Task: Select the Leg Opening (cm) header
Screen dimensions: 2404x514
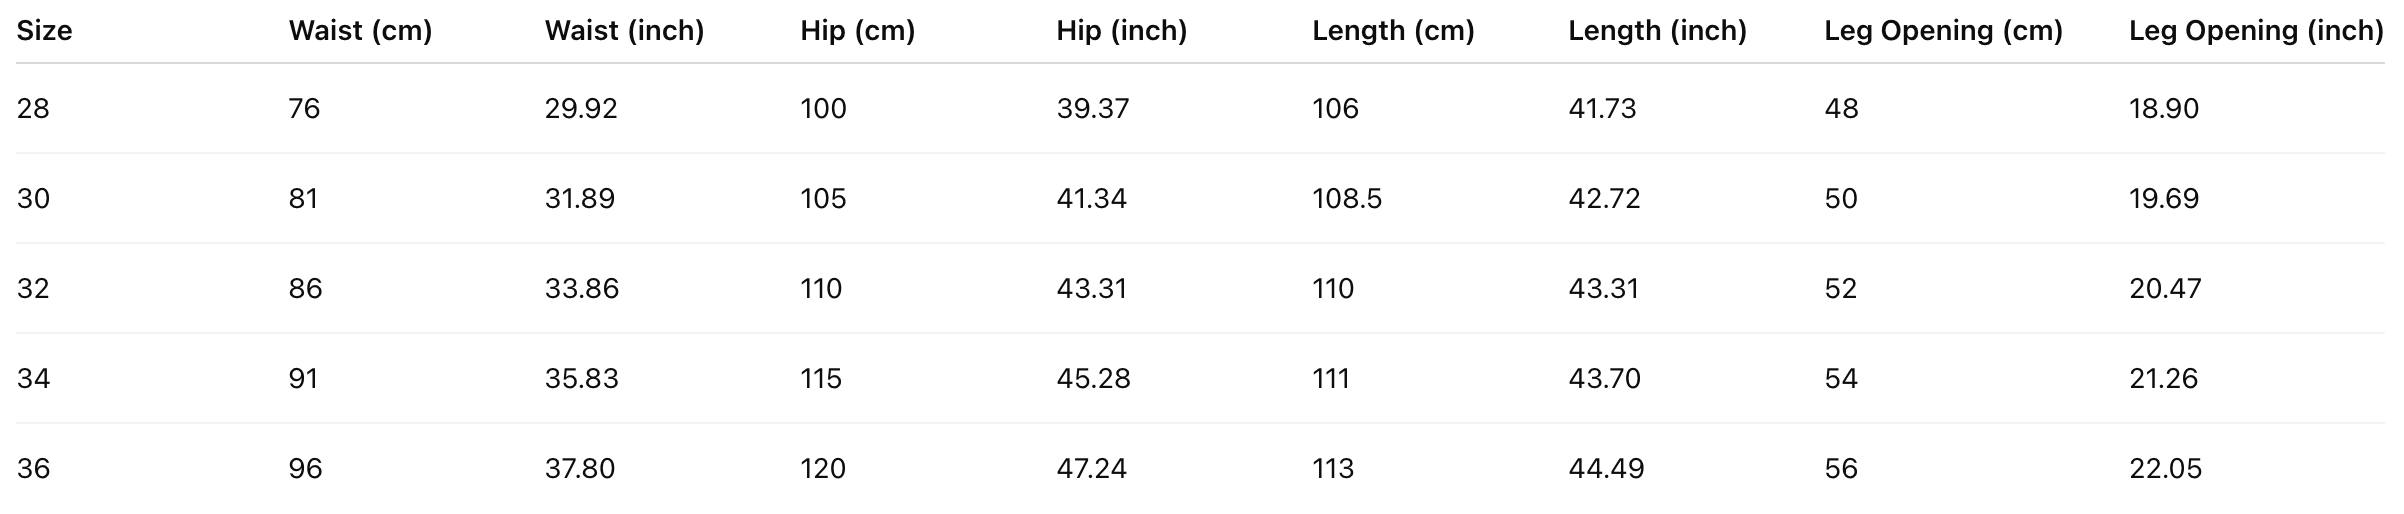Action: coord(1943,31)
